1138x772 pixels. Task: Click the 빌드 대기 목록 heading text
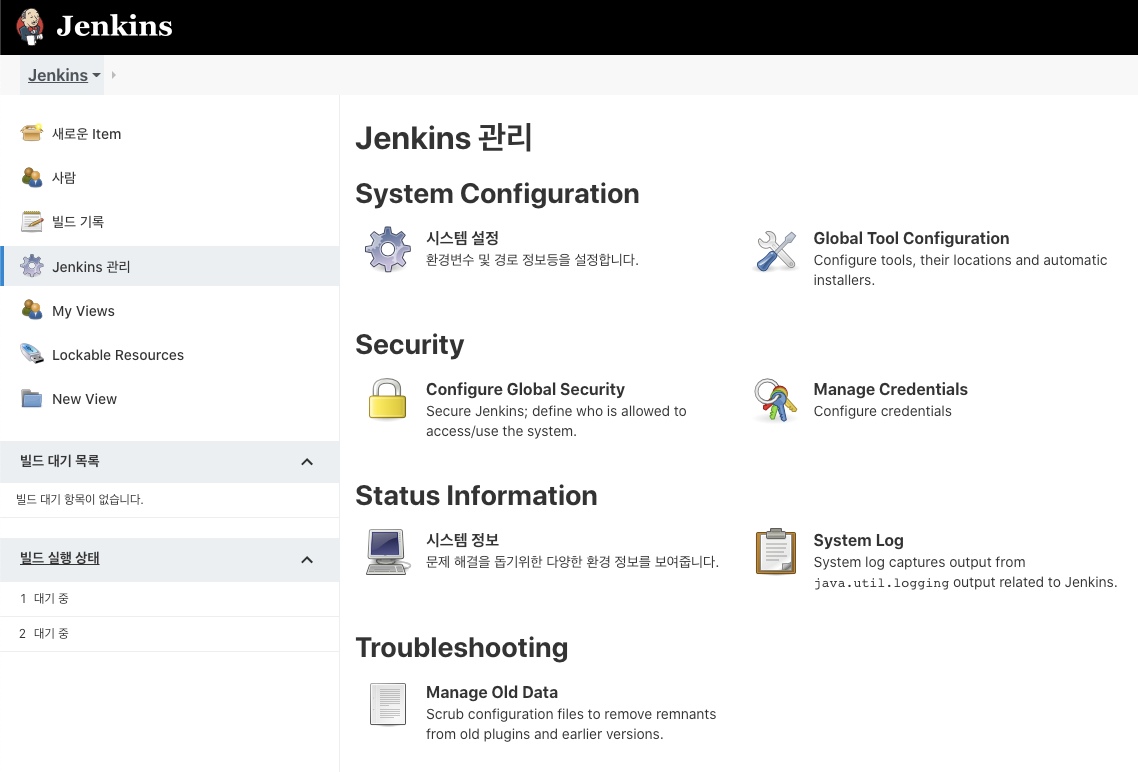pyautogui.click(x=60, y=461)
